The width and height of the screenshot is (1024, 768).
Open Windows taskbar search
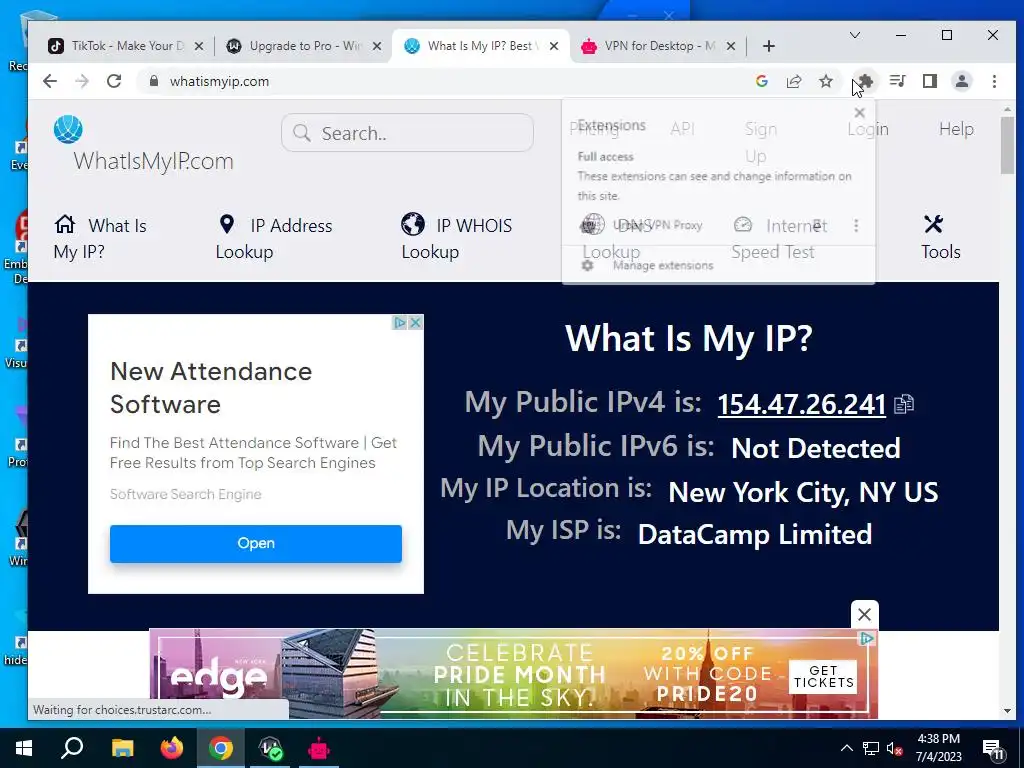pyautogui.click(x=72, y=748)
